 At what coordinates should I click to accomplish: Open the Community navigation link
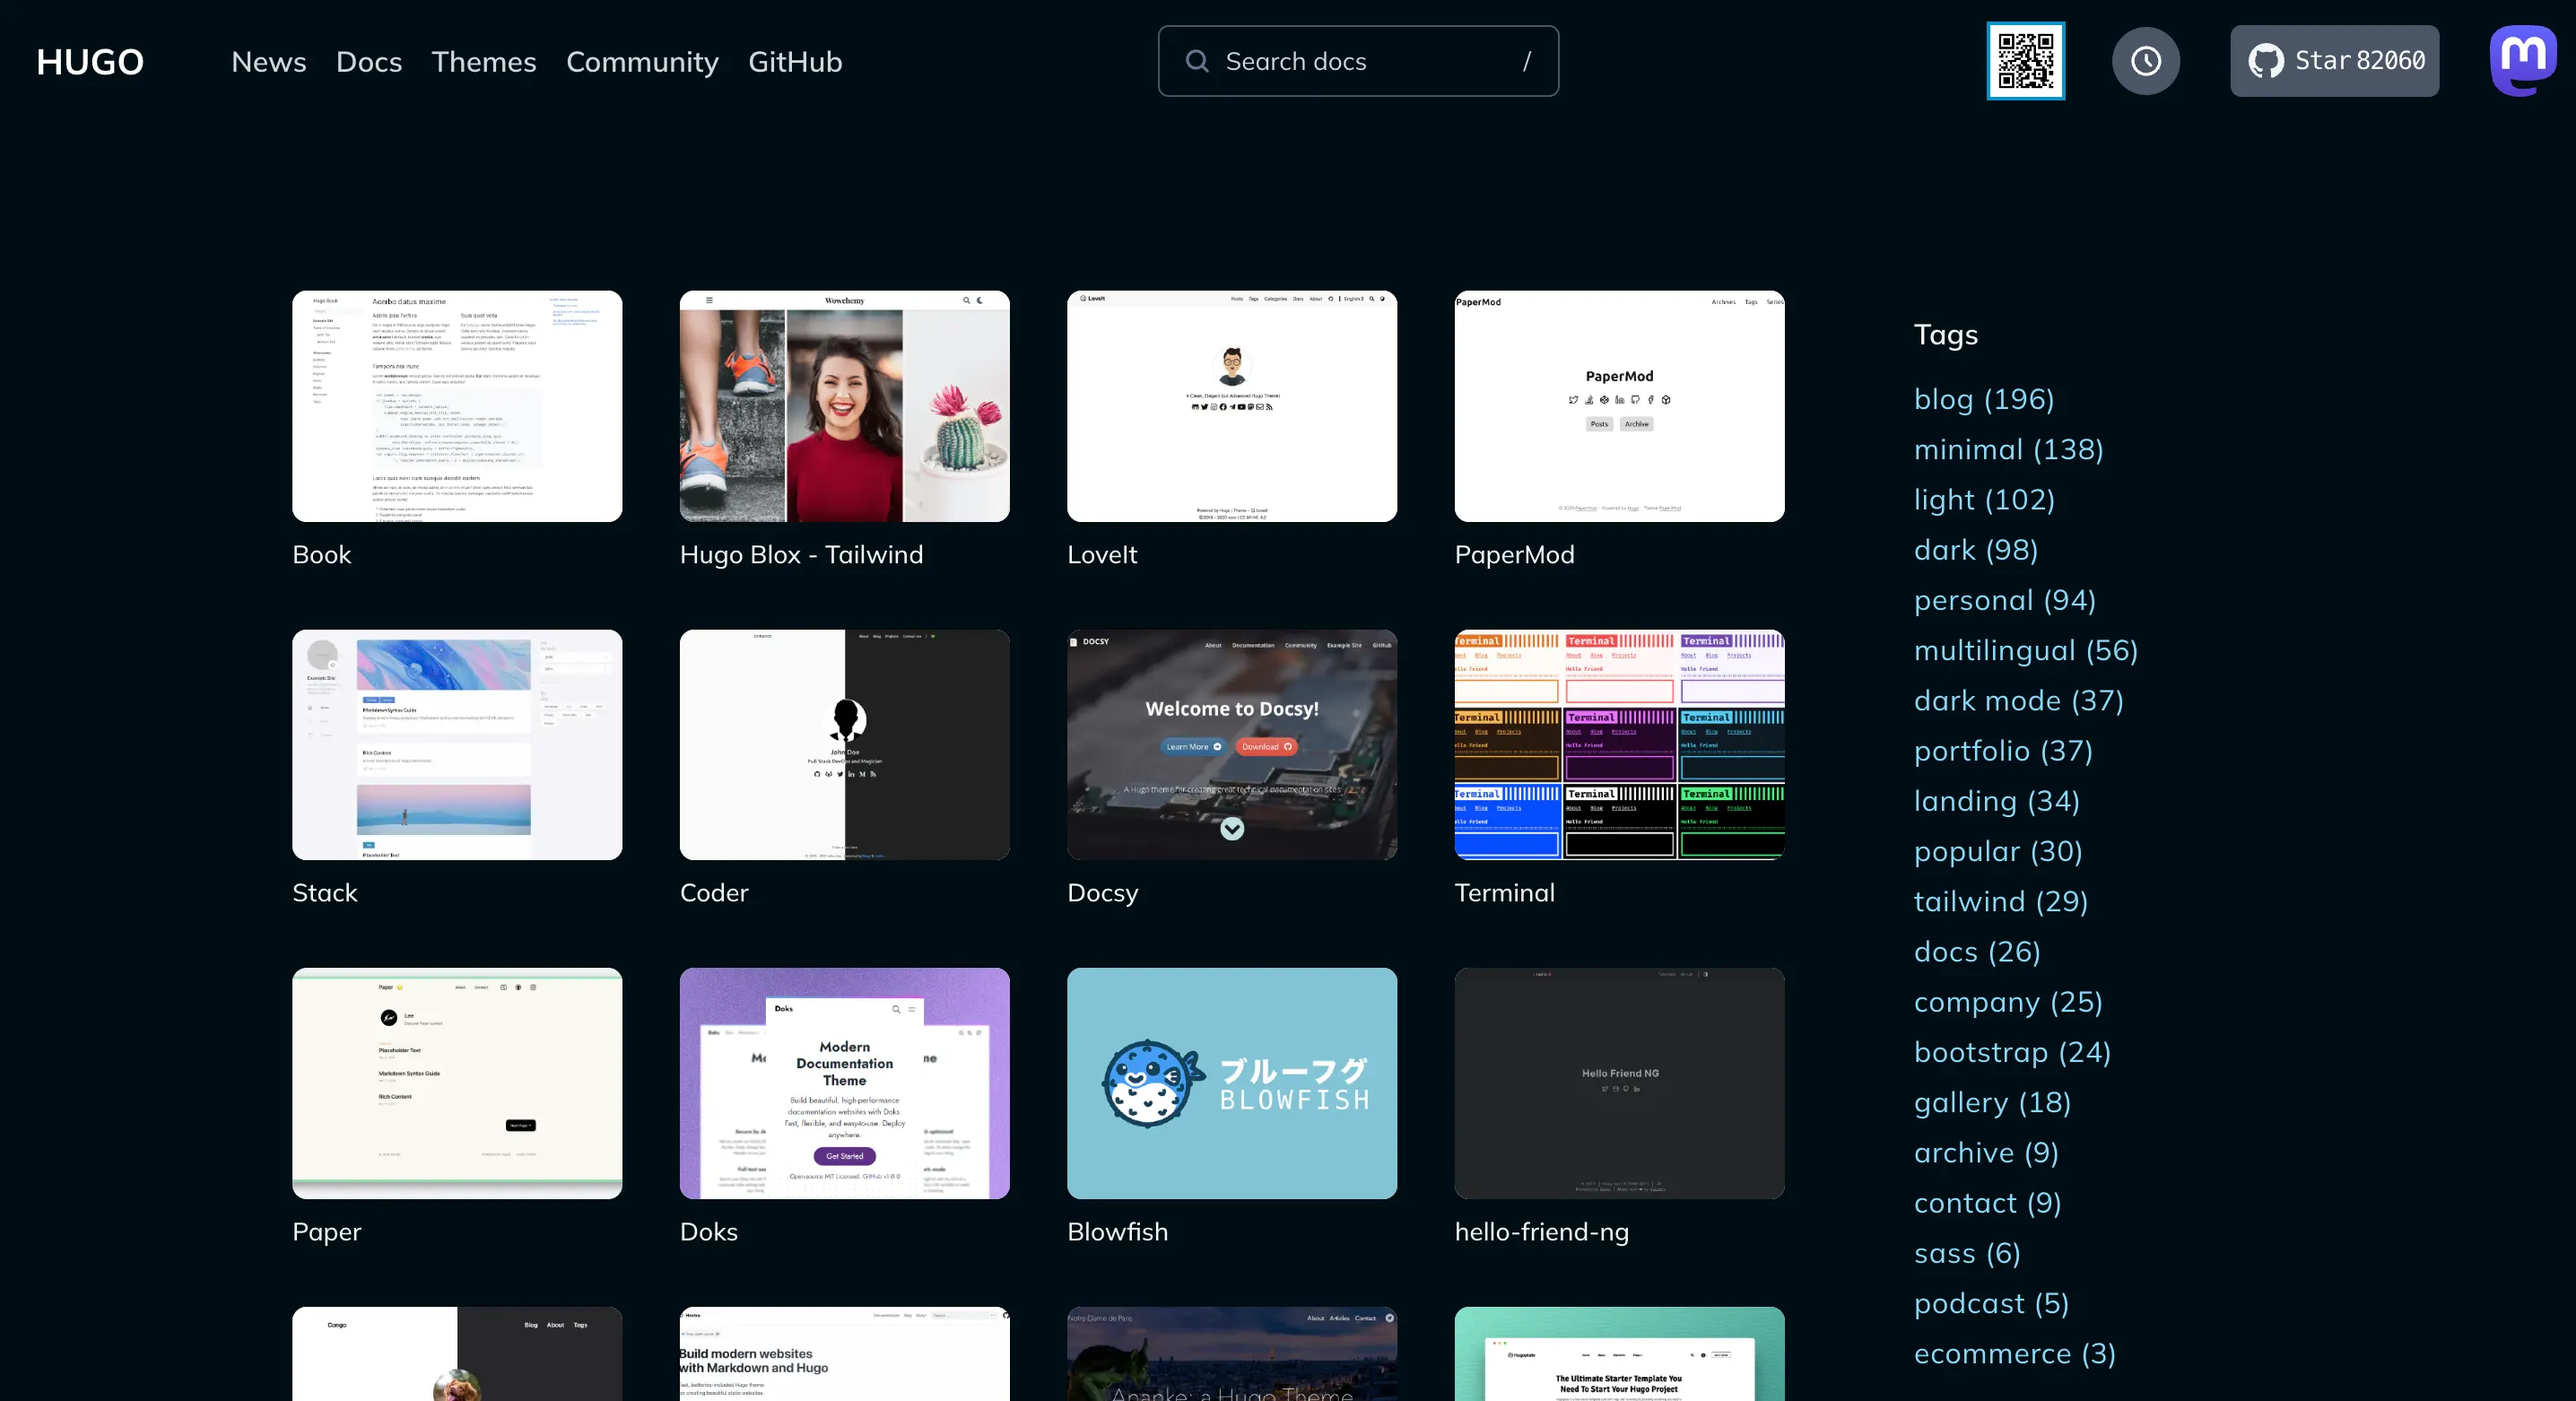[642, 62]
